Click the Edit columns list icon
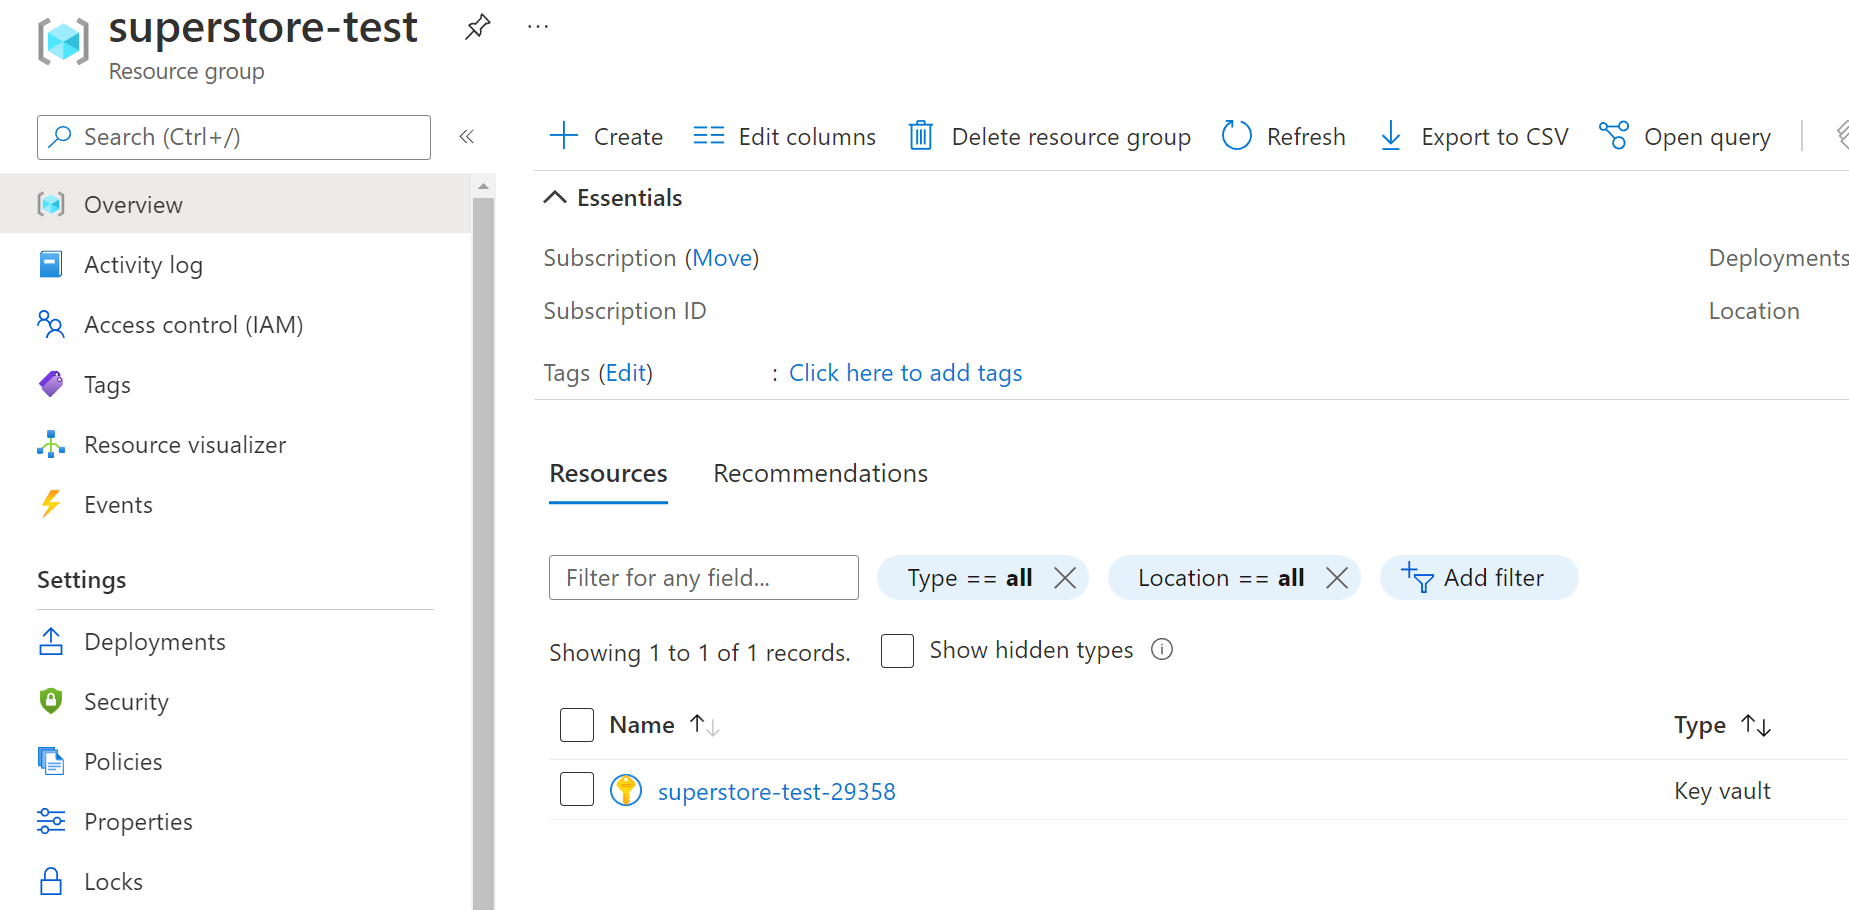Viewport: 1849px width, 910px height. (709, 135)
